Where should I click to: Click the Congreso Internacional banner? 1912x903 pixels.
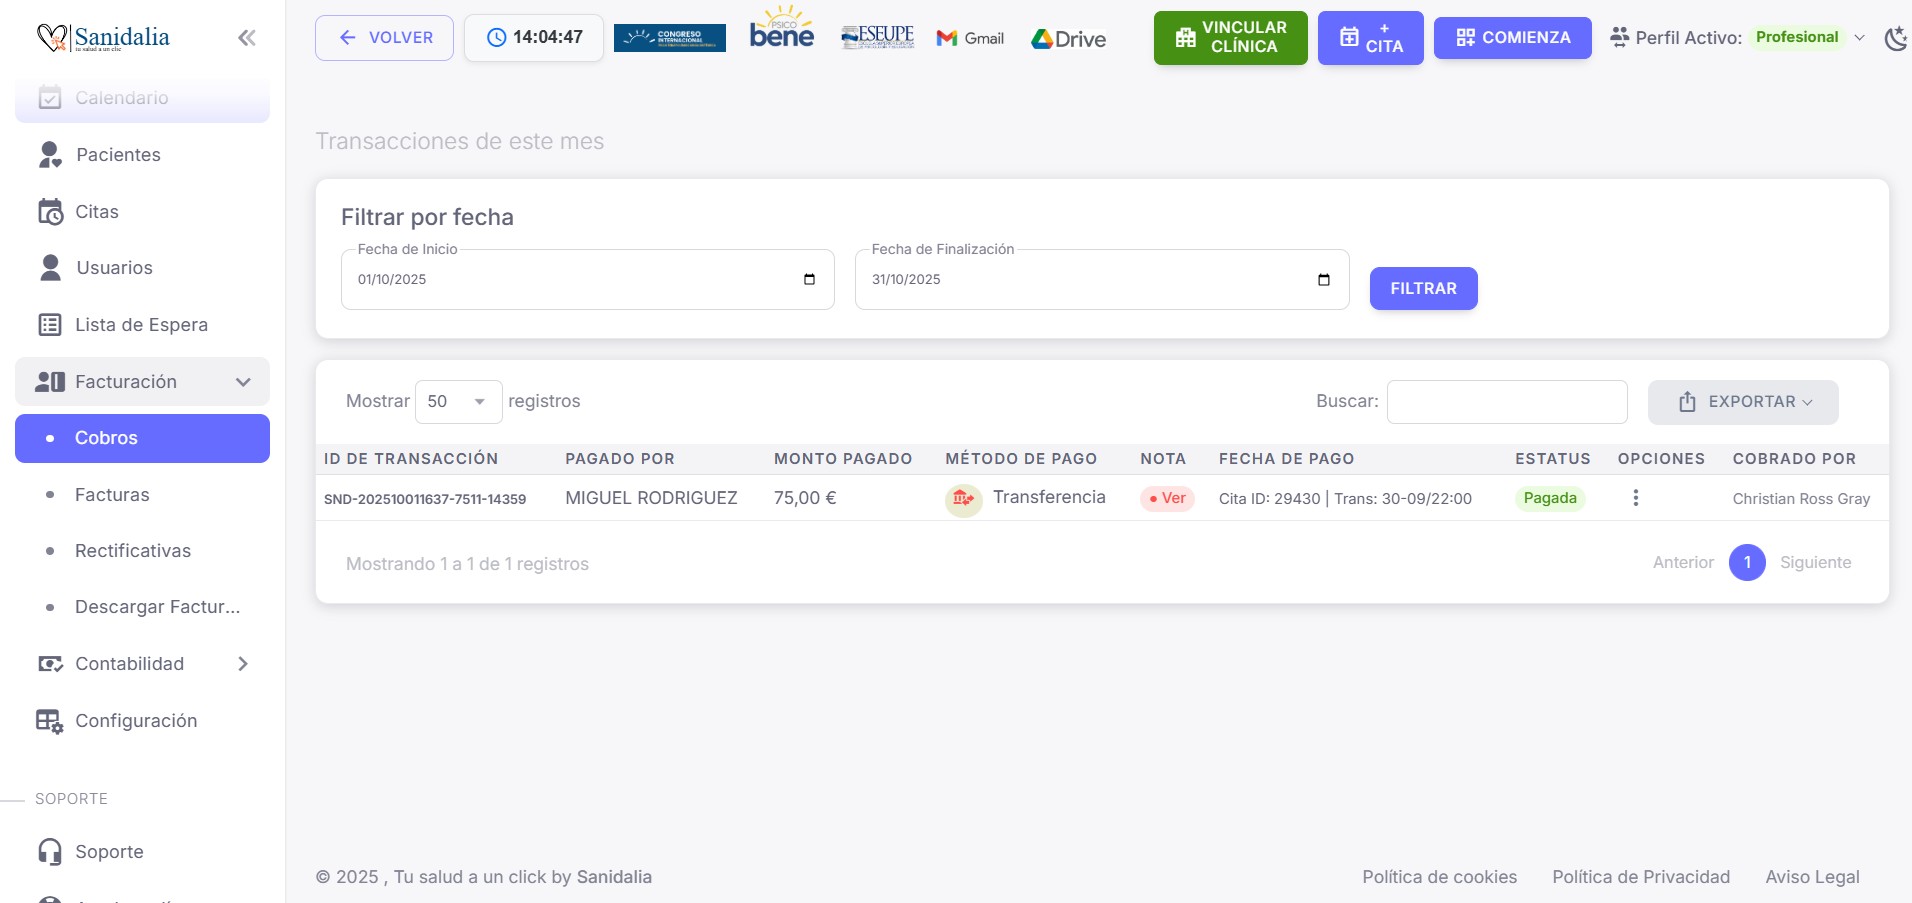[x=669, y=38]
